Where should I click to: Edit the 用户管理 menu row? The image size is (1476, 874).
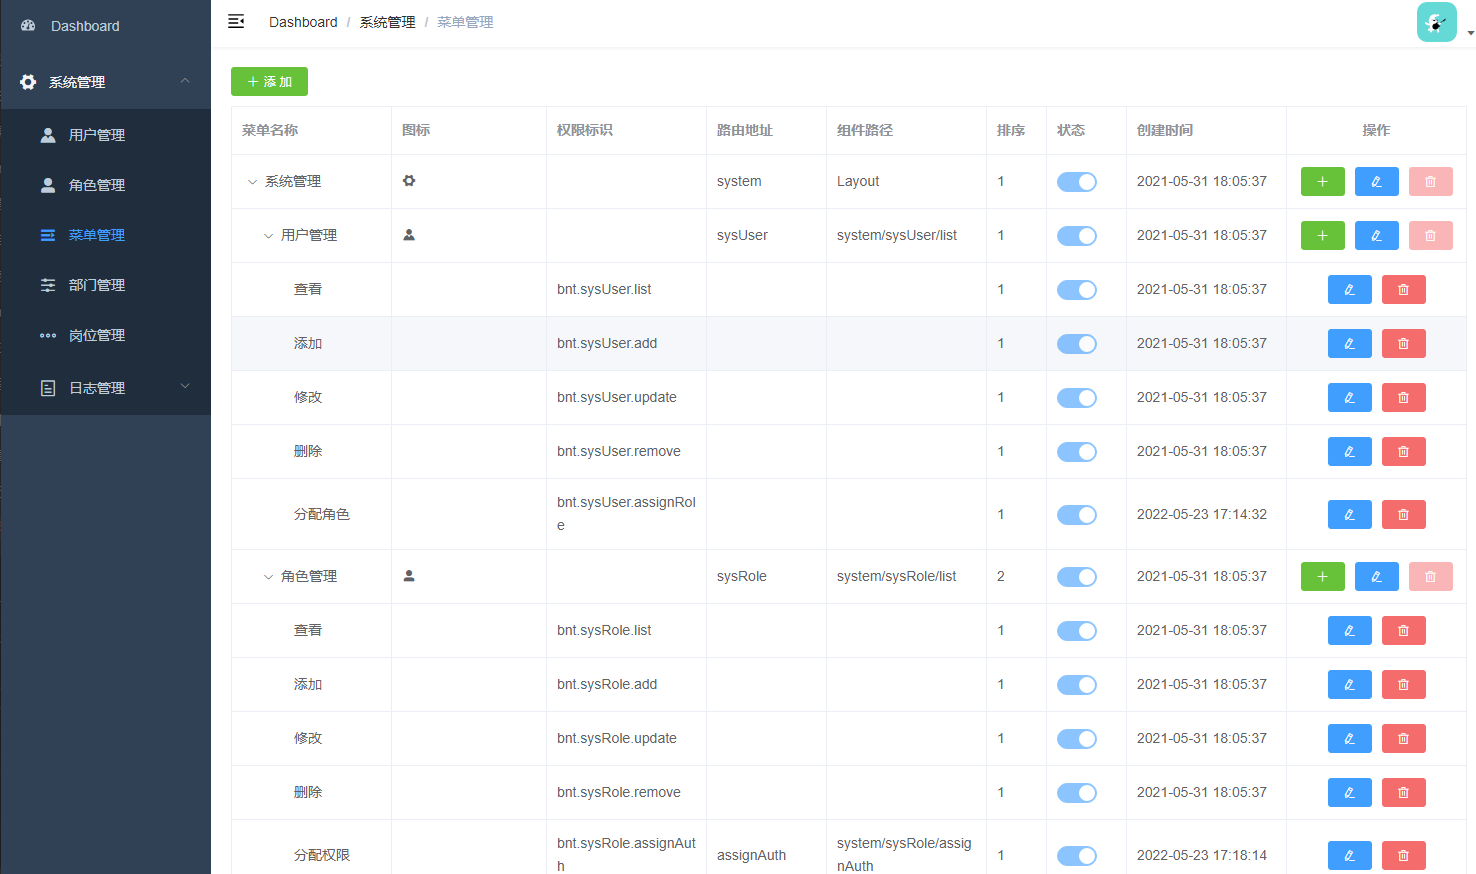coord(1376,236)
